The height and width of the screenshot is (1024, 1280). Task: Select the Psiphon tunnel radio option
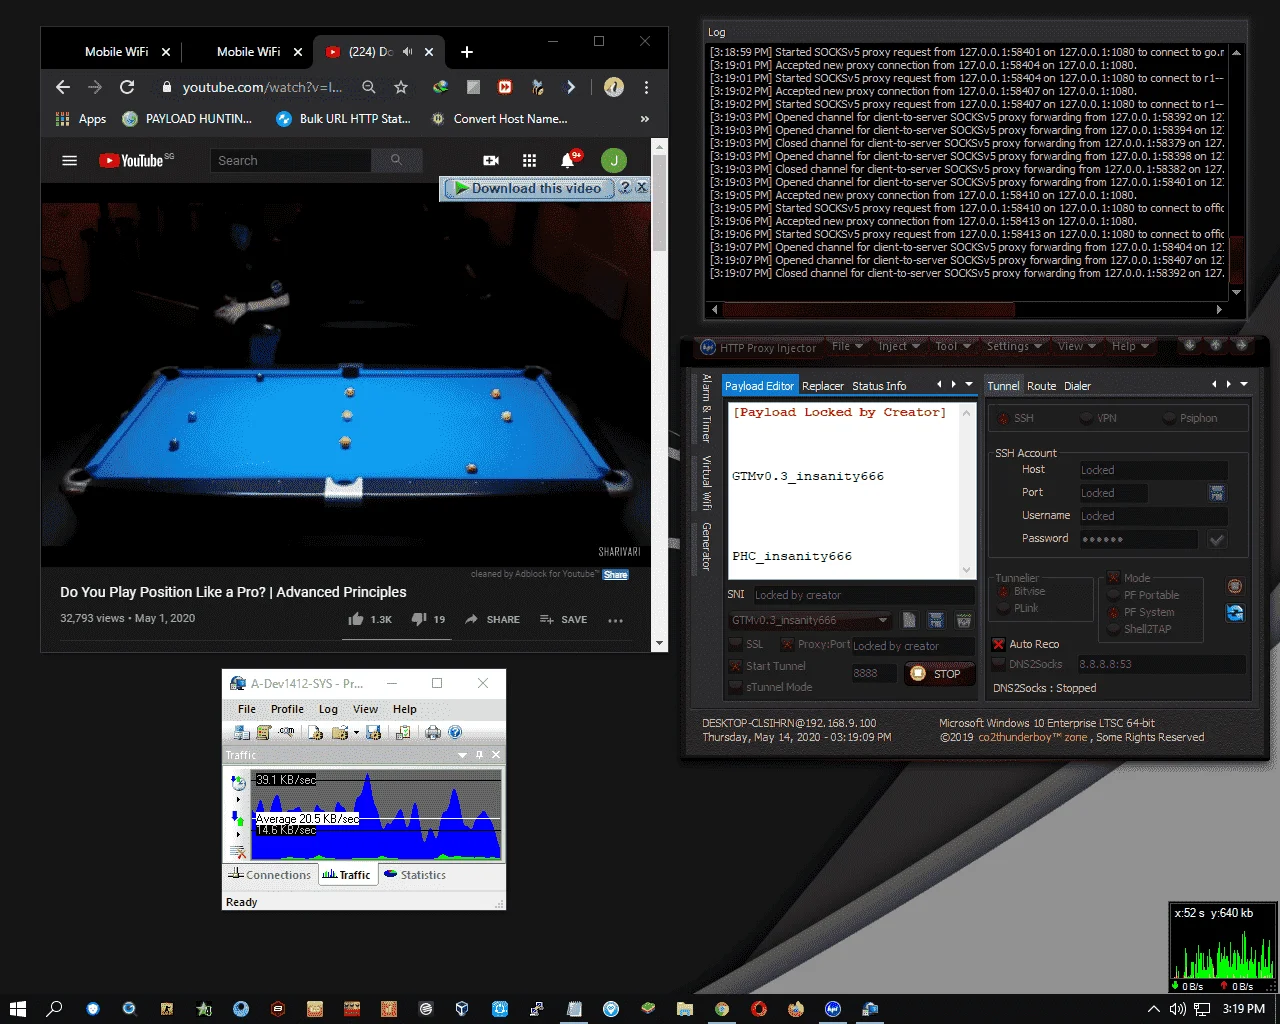click(x=1191, y=418)
